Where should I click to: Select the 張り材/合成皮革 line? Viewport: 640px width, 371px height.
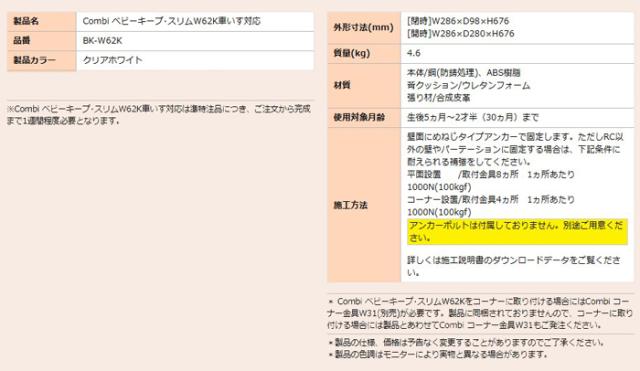[438, 98]
